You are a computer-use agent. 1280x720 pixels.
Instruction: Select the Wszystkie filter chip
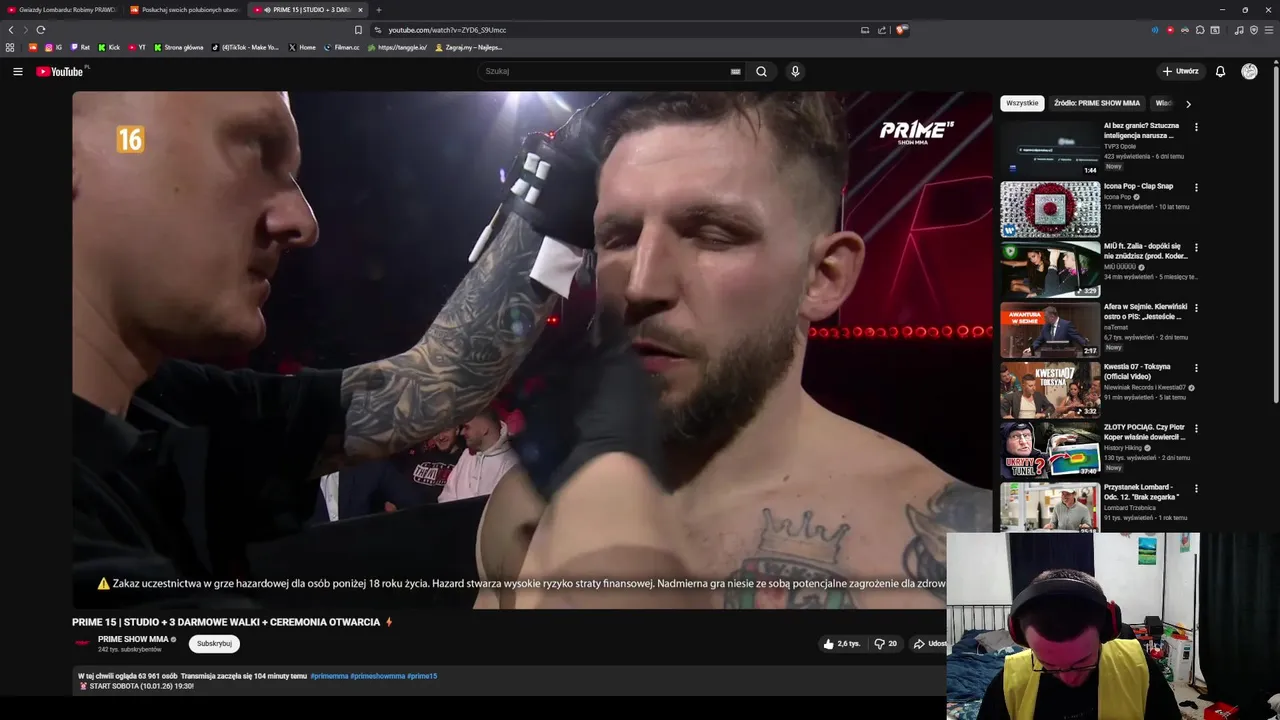[1022, 103]
